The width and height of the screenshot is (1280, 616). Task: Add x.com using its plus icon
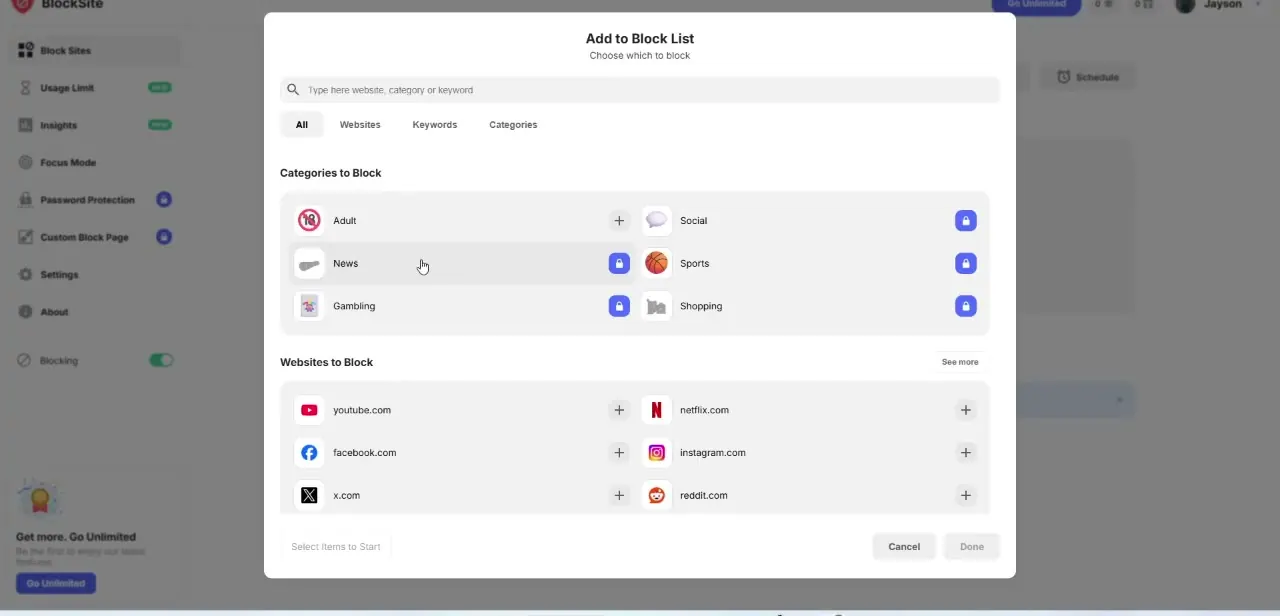coord(619,495)
